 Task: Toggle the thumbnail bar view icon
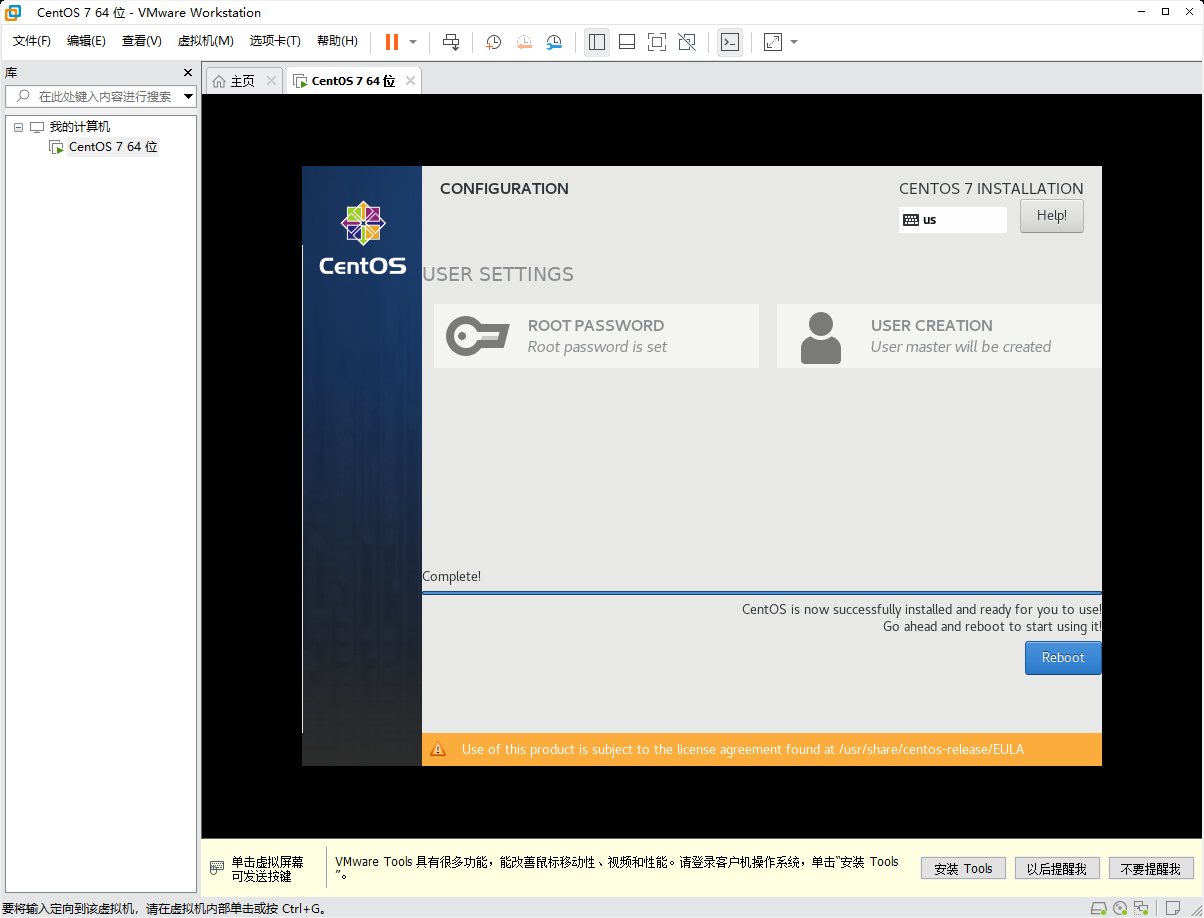tap(627, 42)
